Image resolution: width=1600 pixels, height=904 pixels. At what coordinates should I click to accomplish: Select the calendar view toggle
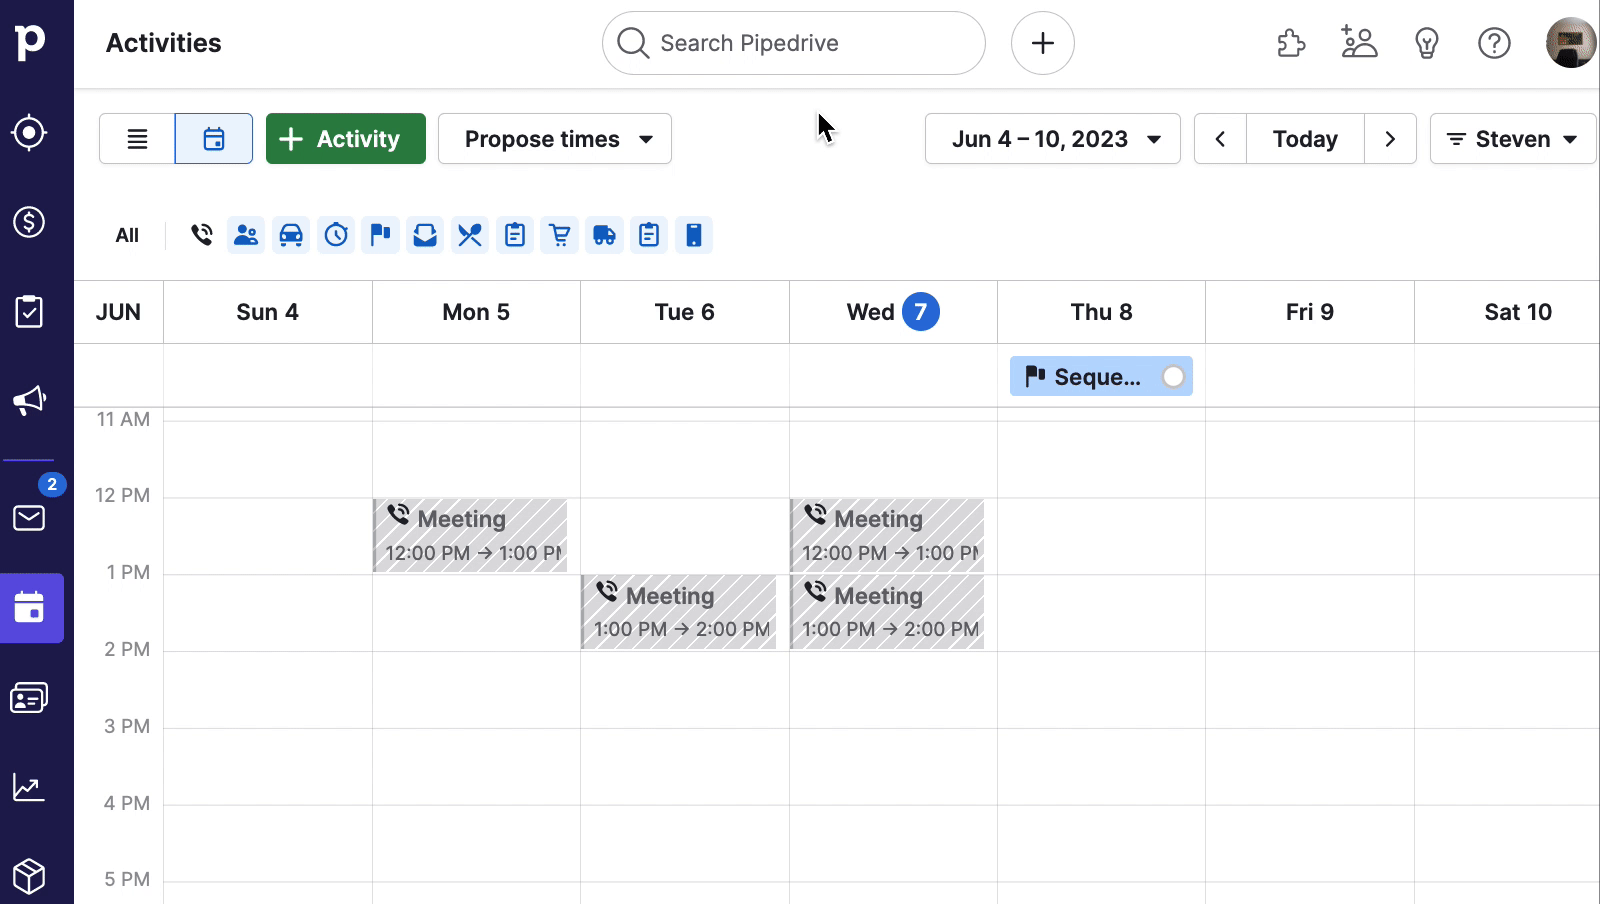pyautogui.click(x=213, y=138)
